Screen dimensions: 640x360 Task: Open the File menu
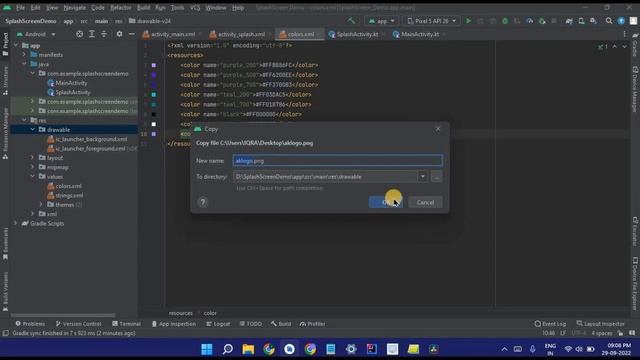click(x=20, y=8)
